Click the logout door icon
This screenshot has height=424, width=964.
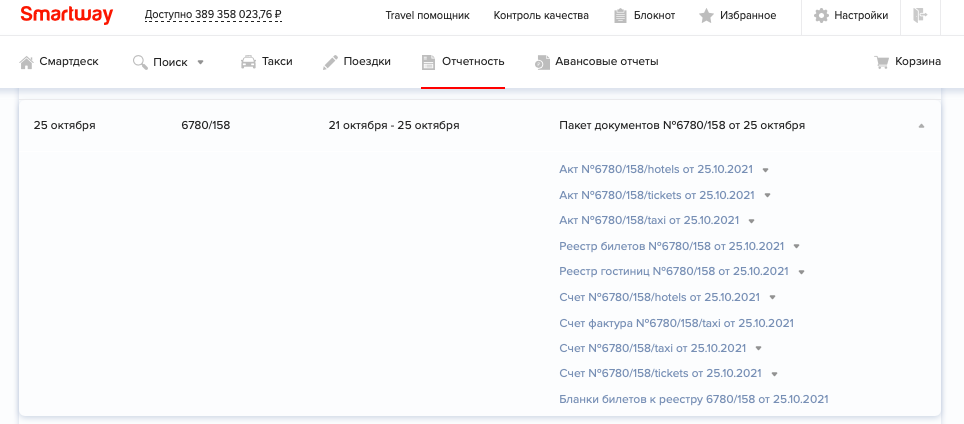[920, 15]
